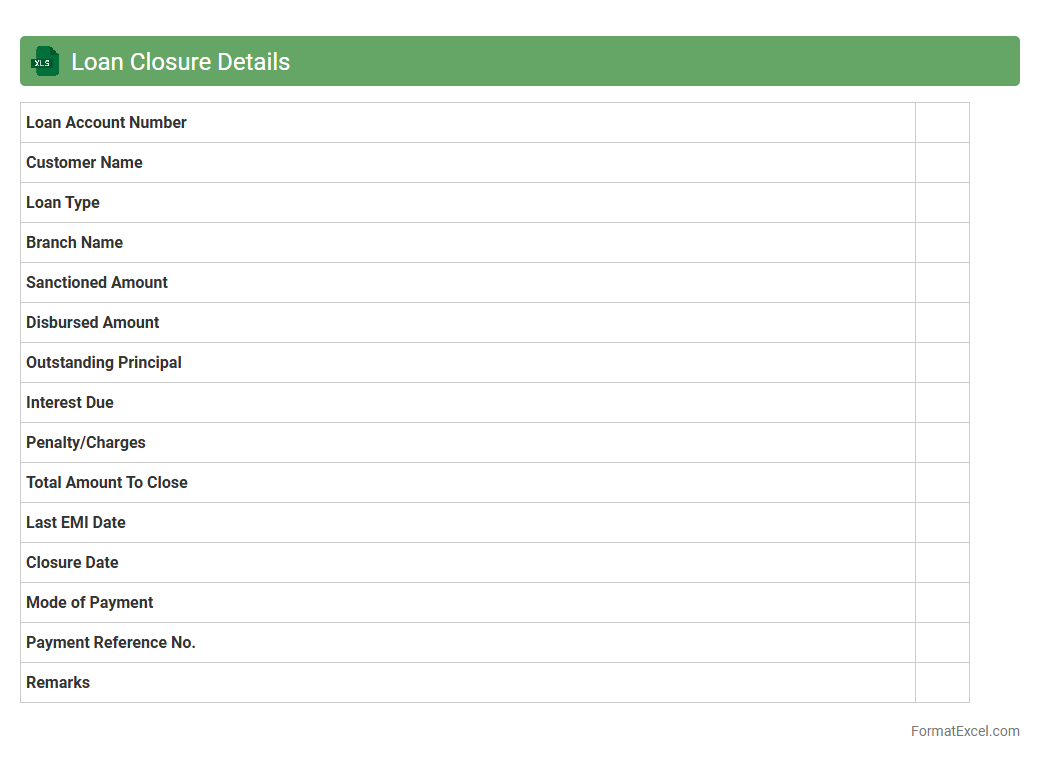
Task: Open the FormatExcel.com link
Action: point(964,731)
